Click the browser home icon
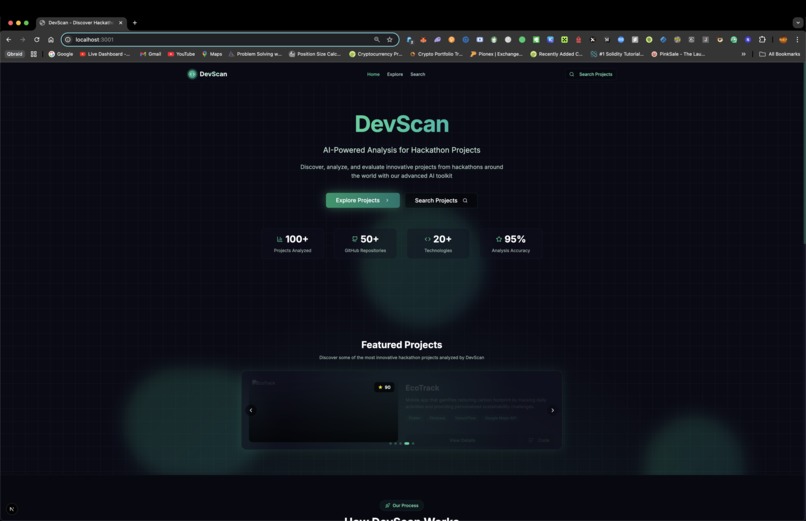Image resolution: width=806 pixels, height=521 pixels. click(51, 40)
